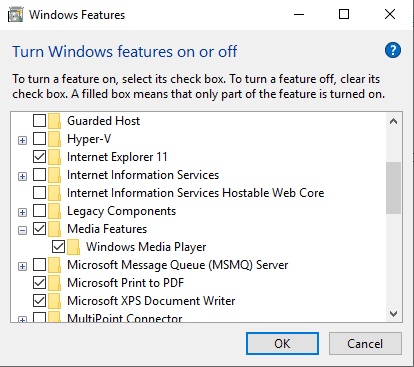Click the feature list scroll up arrow
The height and width of the screenshot is (367, 414).
(393, 121)
